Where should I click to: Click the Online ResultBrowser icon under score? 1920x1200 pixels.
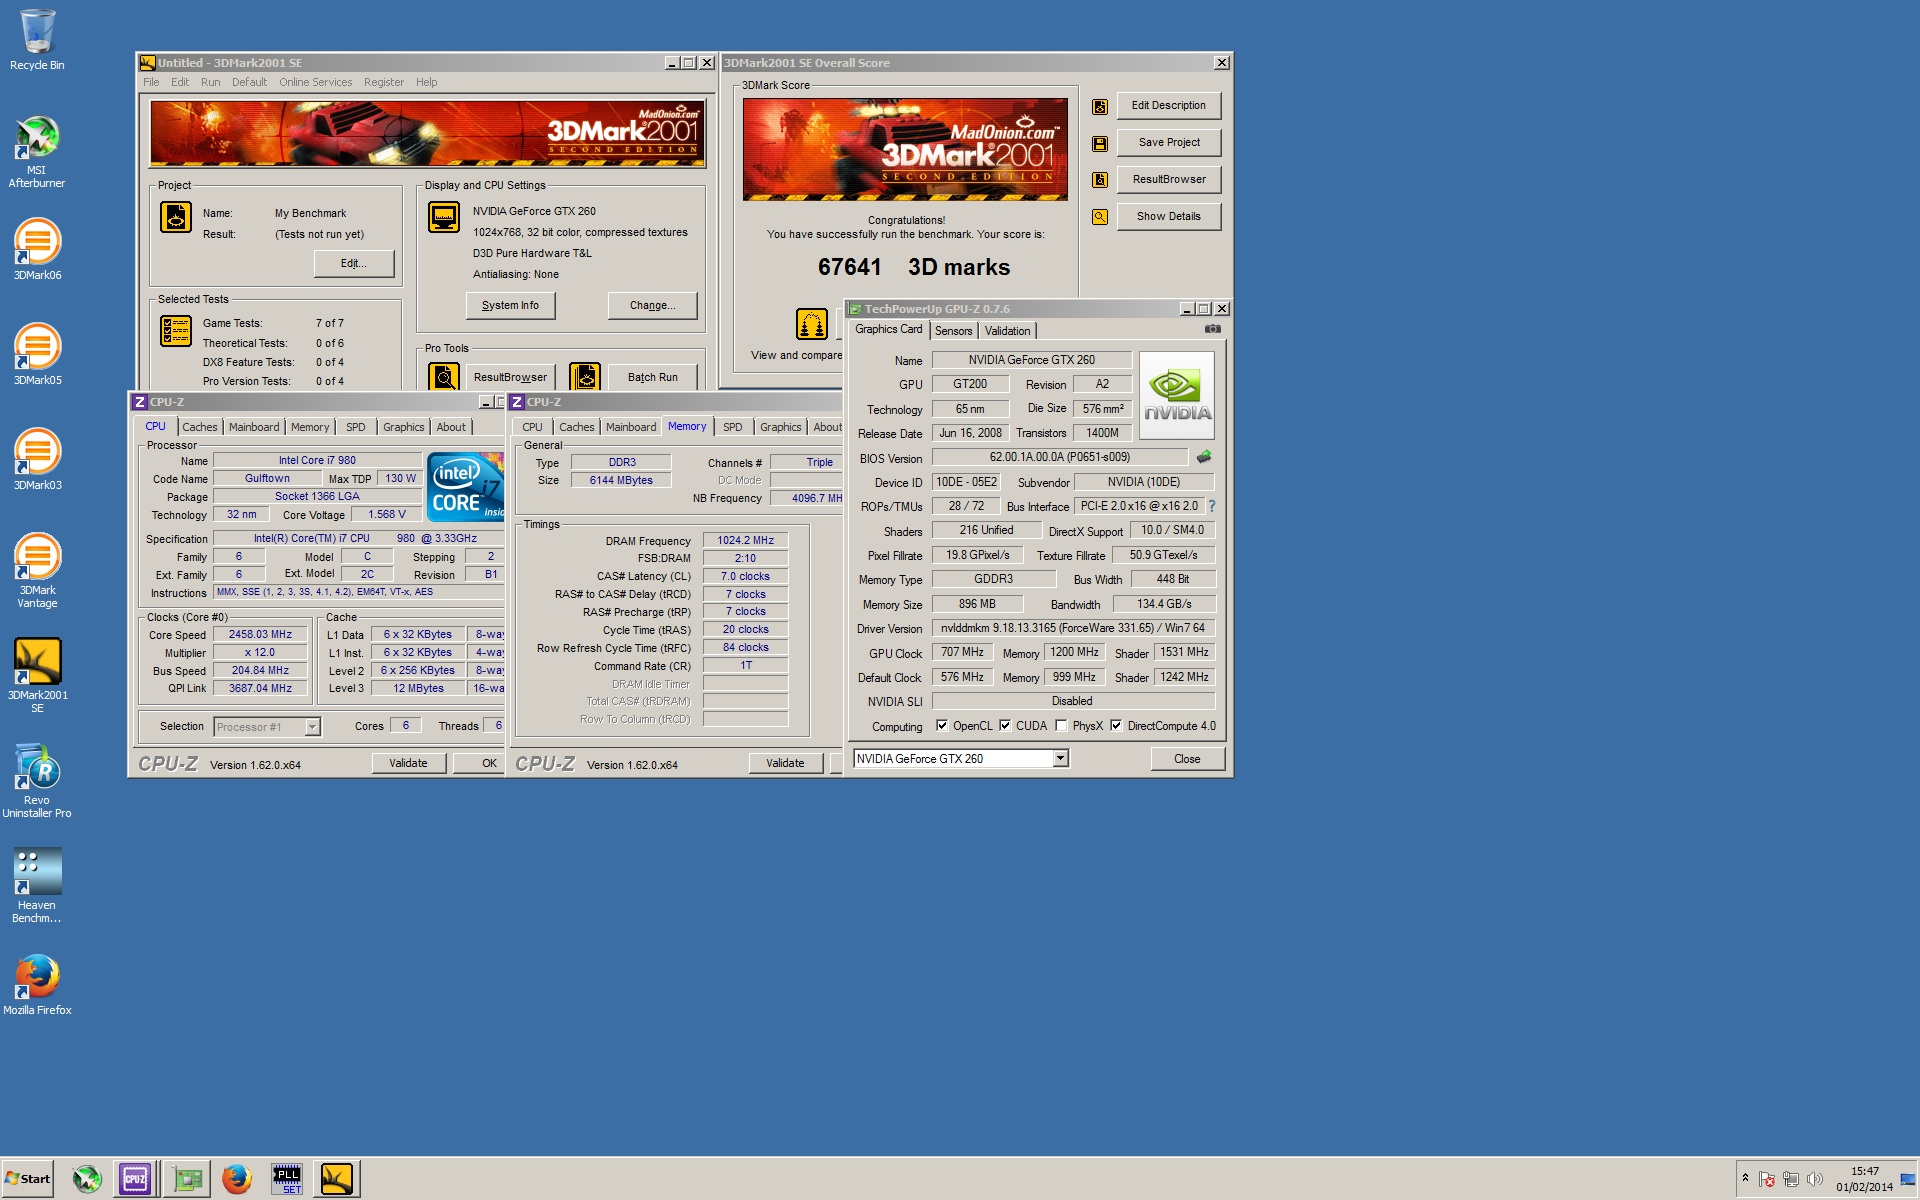pyautogui.click(x=811, y=324)
